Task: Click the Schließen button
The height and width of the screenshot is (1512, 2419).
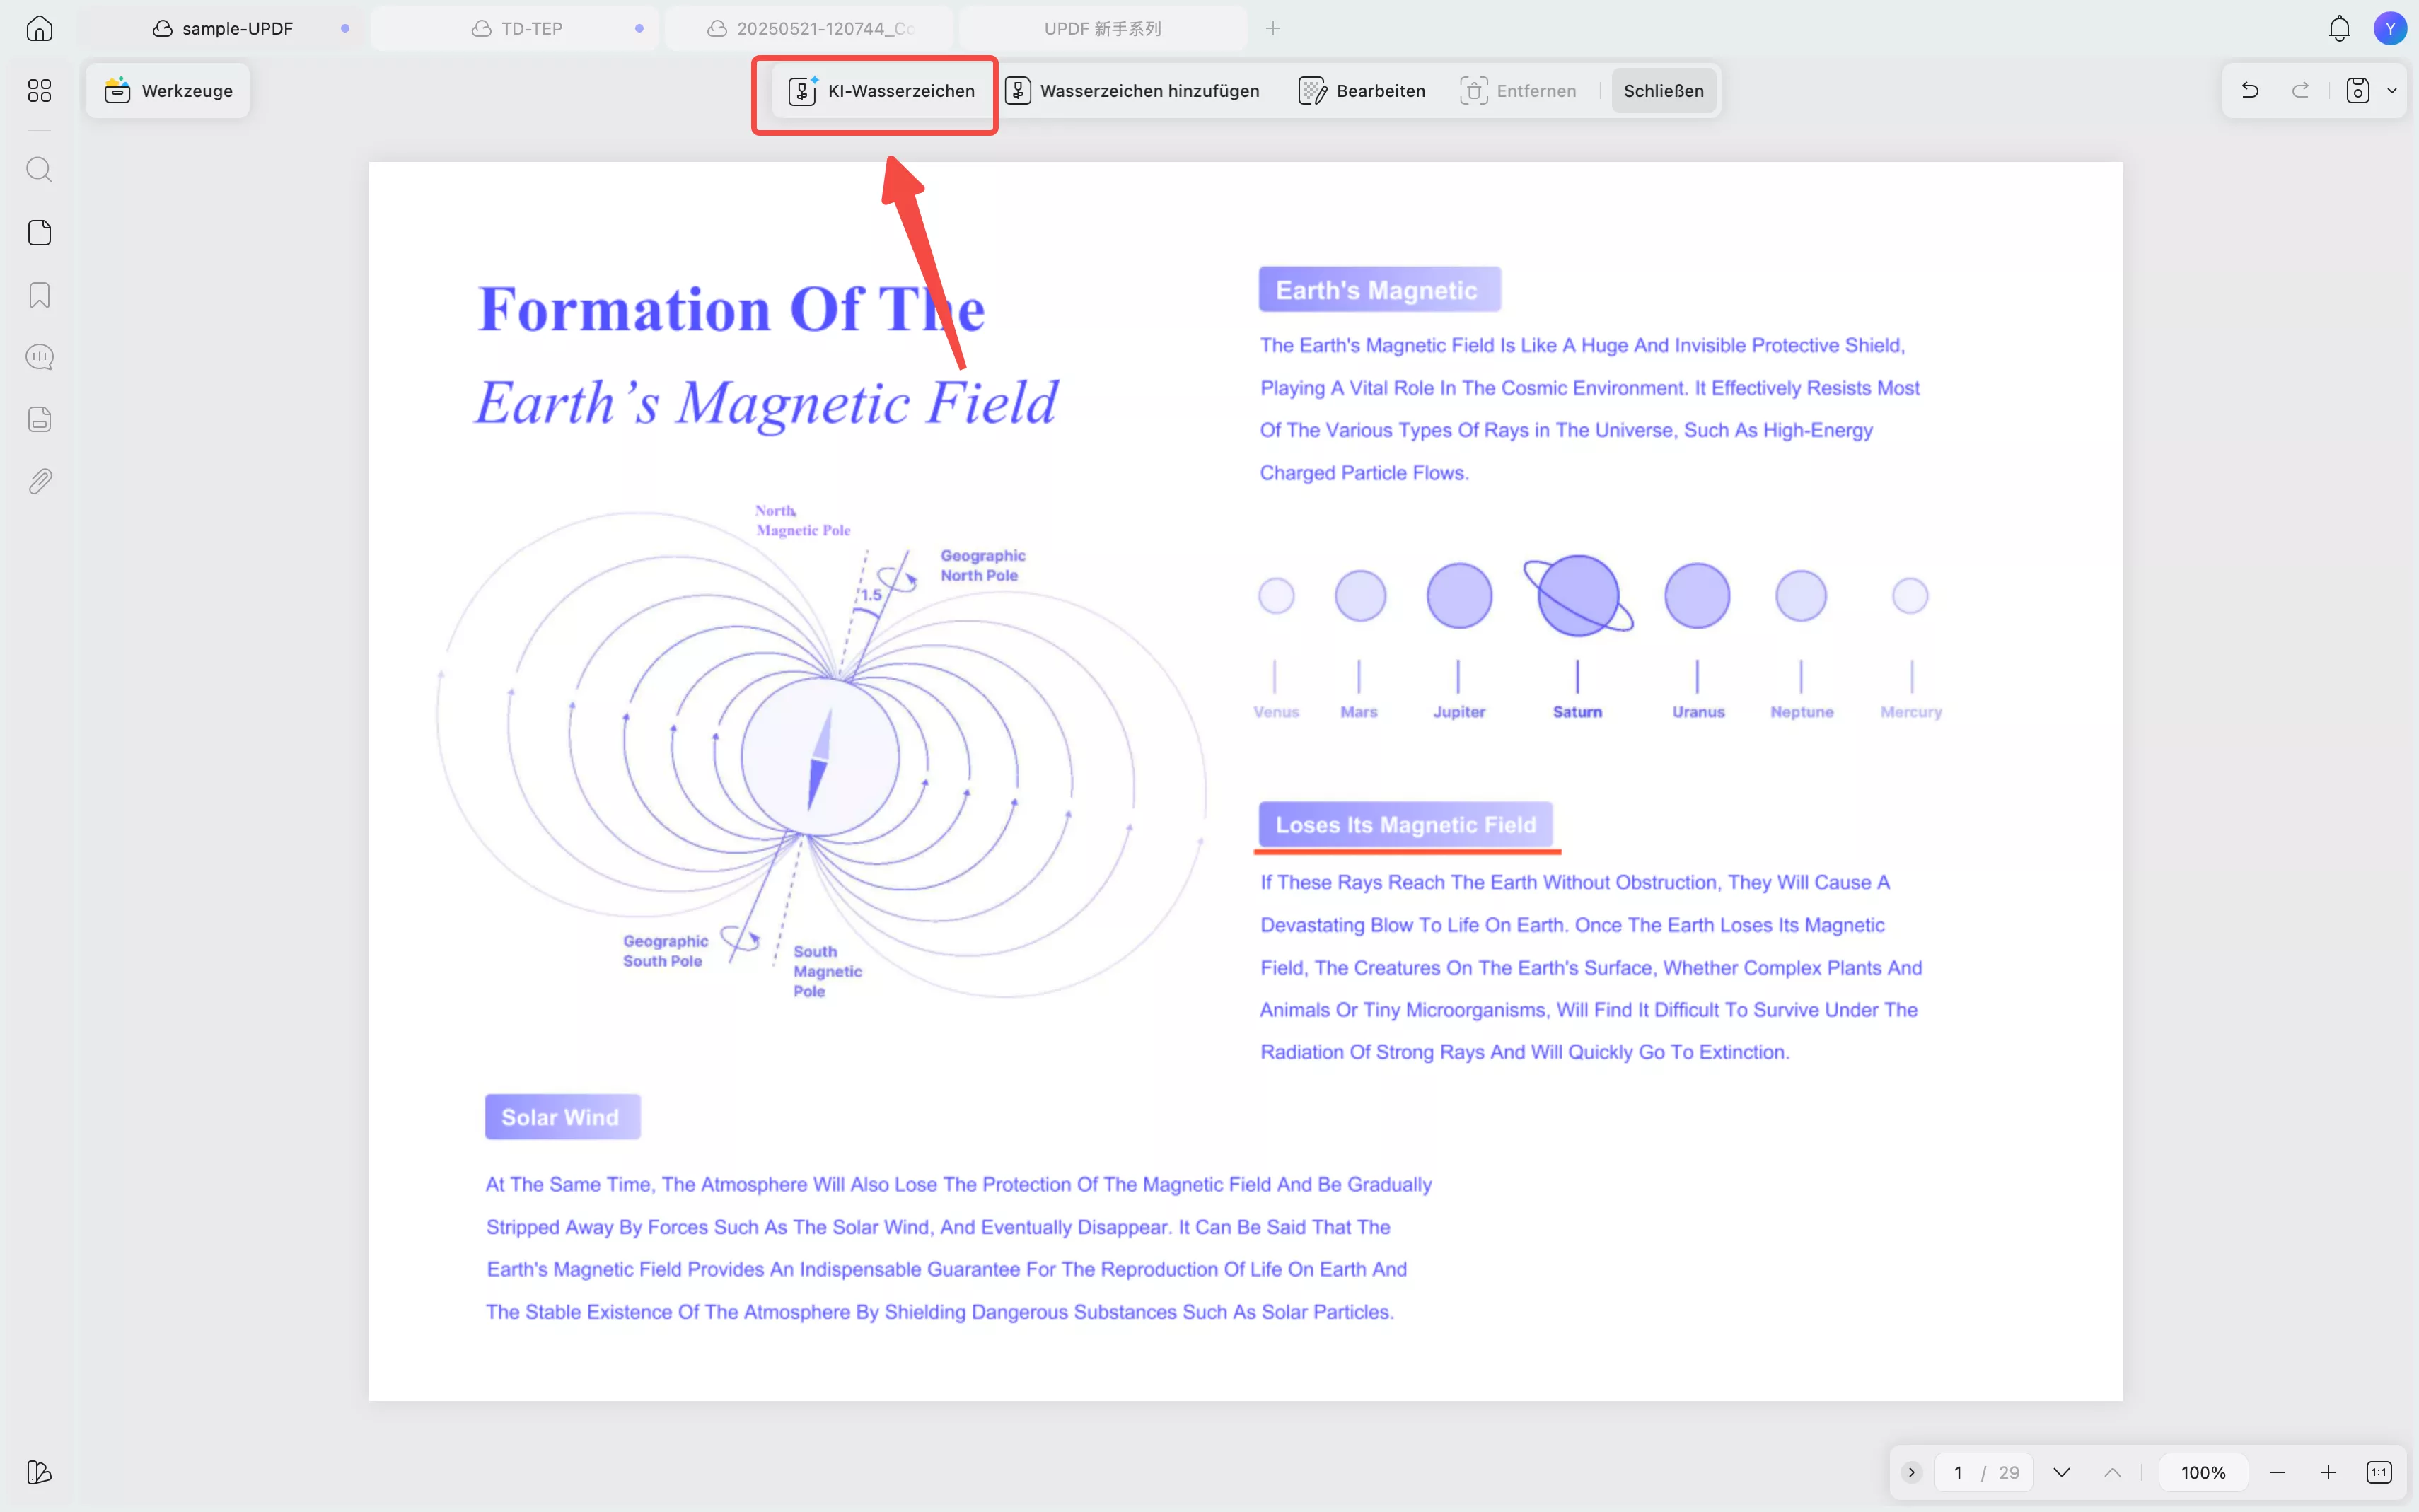Action: 1663,91
